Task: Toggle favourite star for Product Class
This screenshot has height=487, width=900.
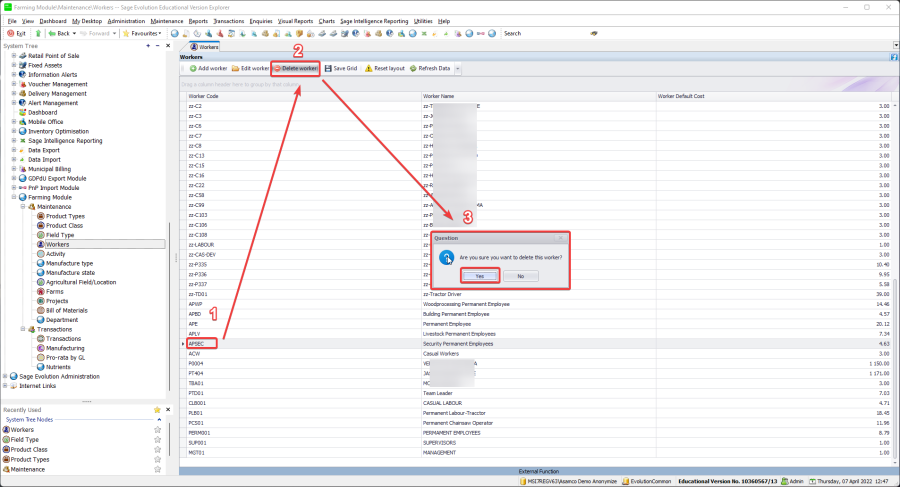Action: click(x=157, y=449)
